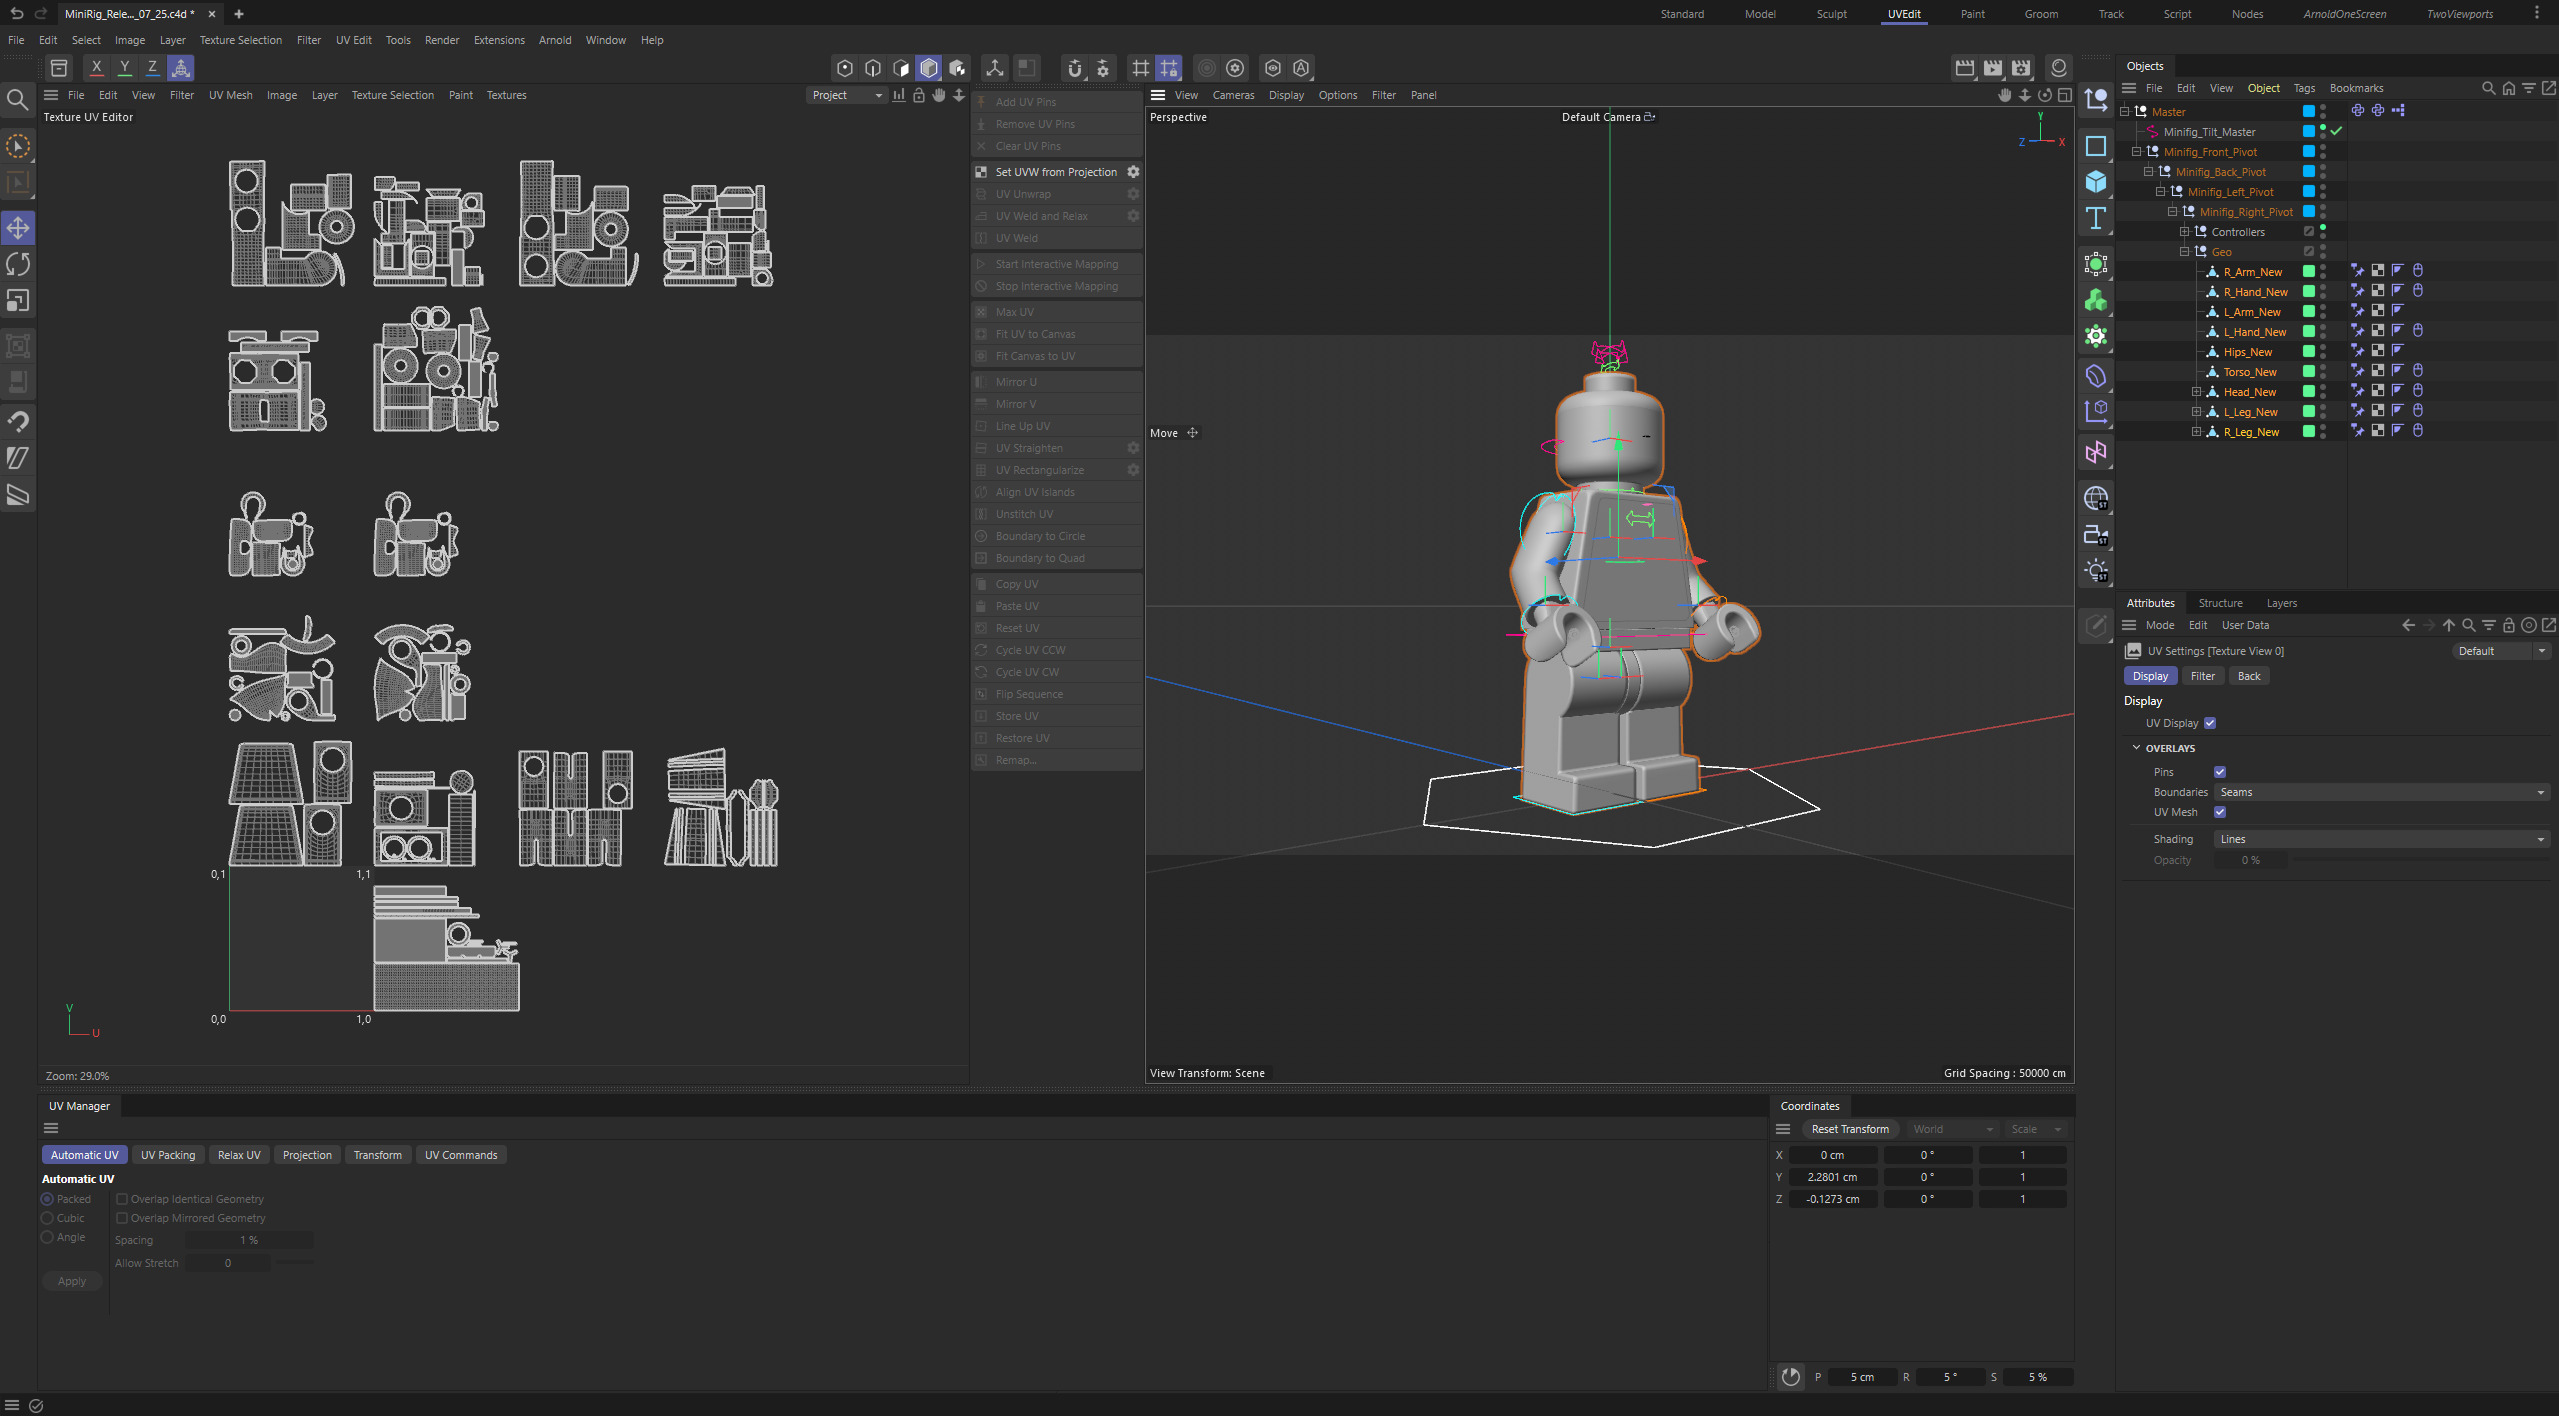Click the Render View clapper icon
The width and height of the screenshot is (2559, 1416).
point(1964,67)
